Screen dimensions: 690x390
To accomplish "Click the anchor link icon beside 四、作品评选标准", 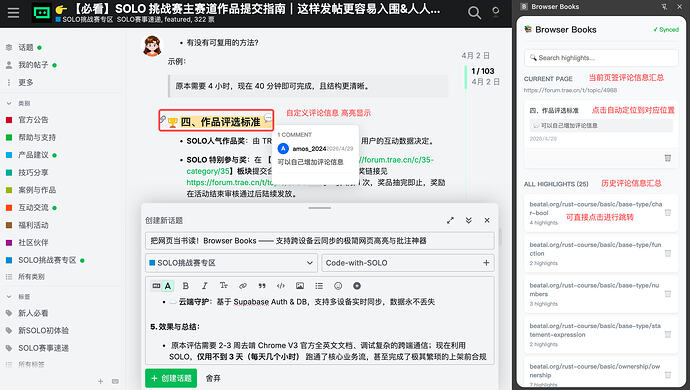I will pyautogui.click(x=163, y=119).
